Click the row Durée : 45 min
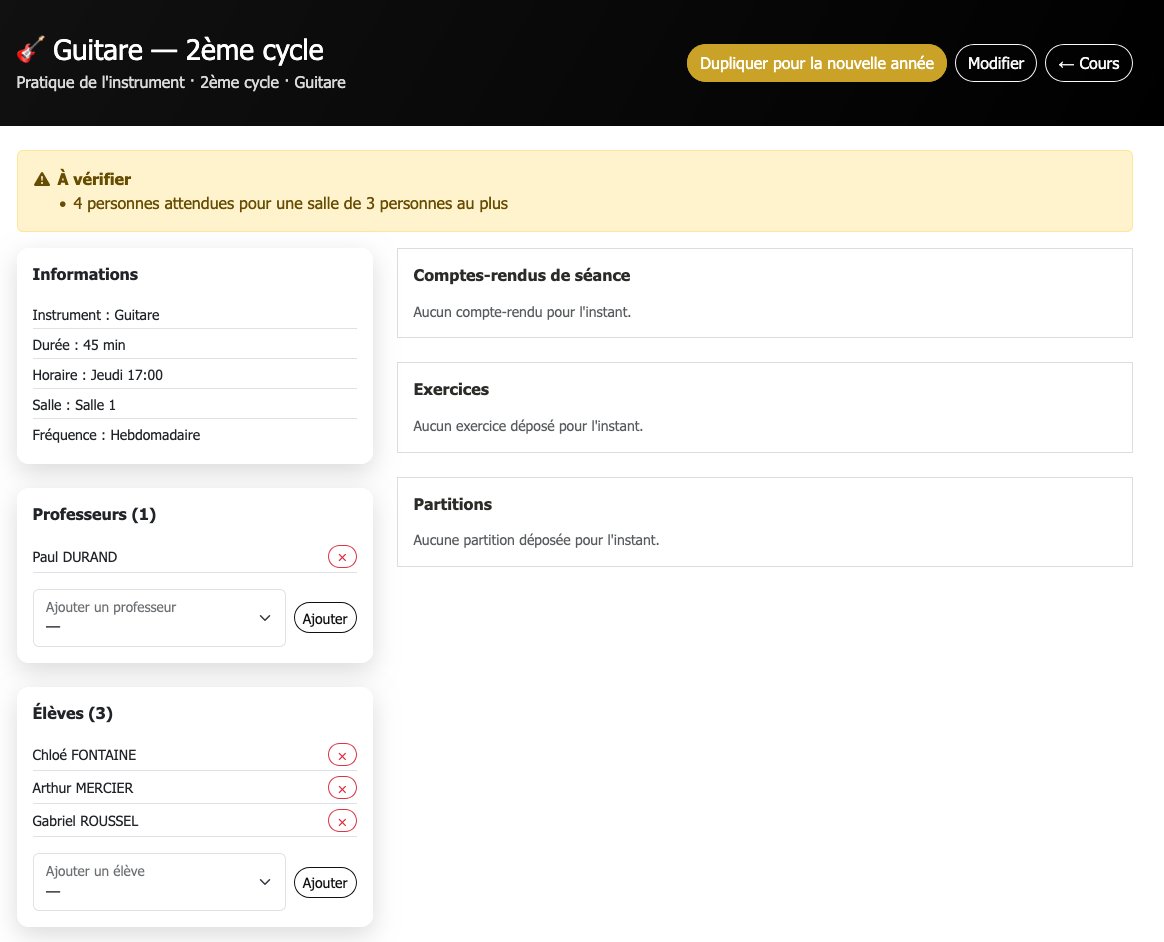The width and height of the screenshot is (1164, 942). tap(194, 344)
